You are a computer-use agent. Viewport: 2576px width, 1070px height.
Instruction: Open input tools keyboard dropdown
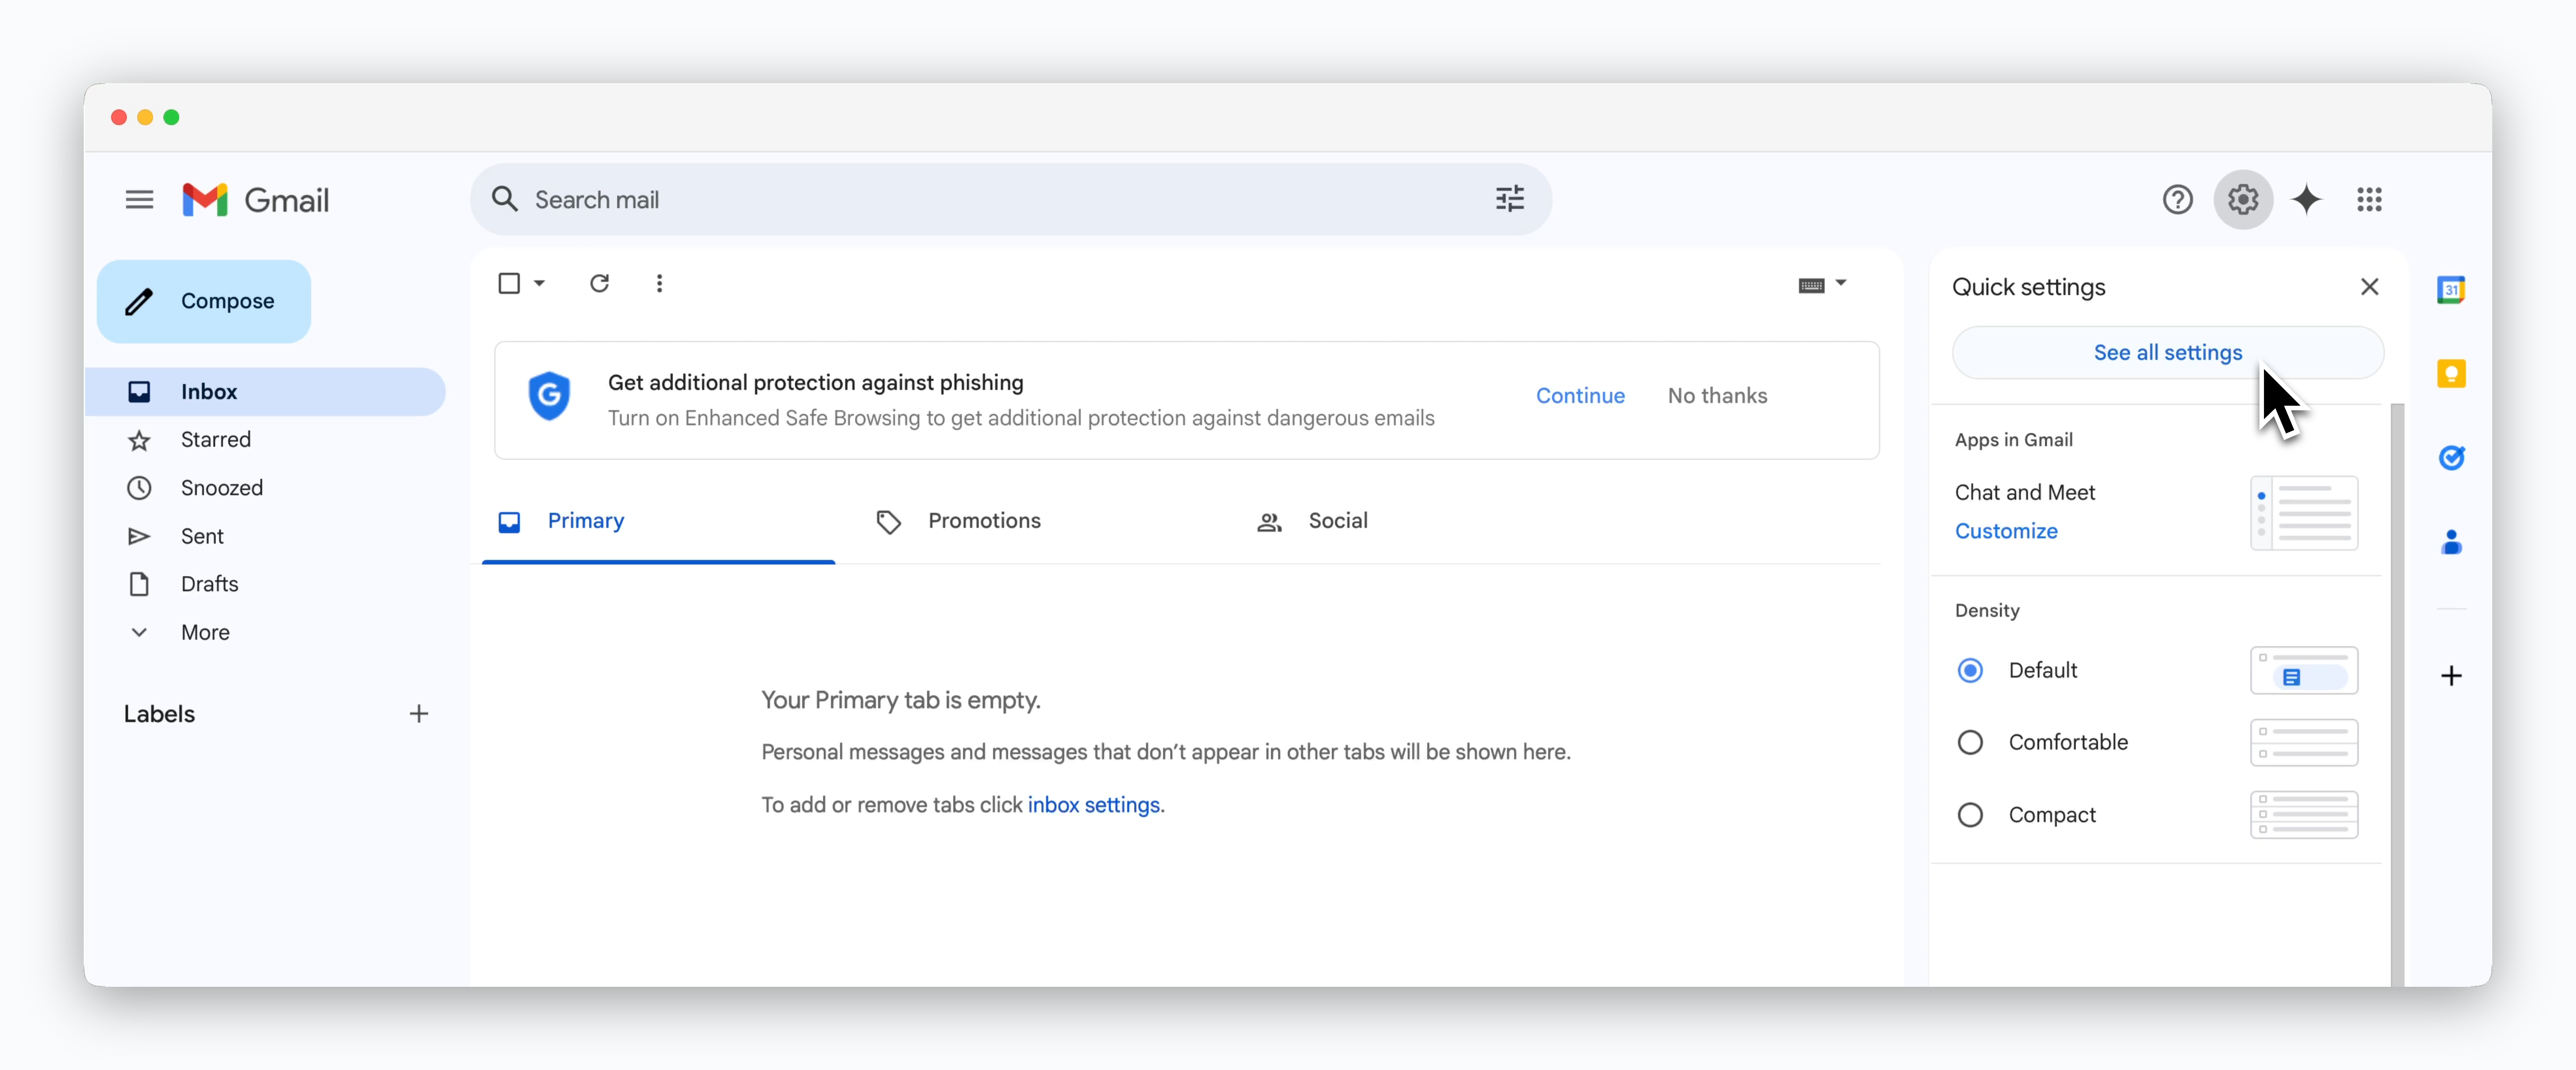pos(1822,285)
